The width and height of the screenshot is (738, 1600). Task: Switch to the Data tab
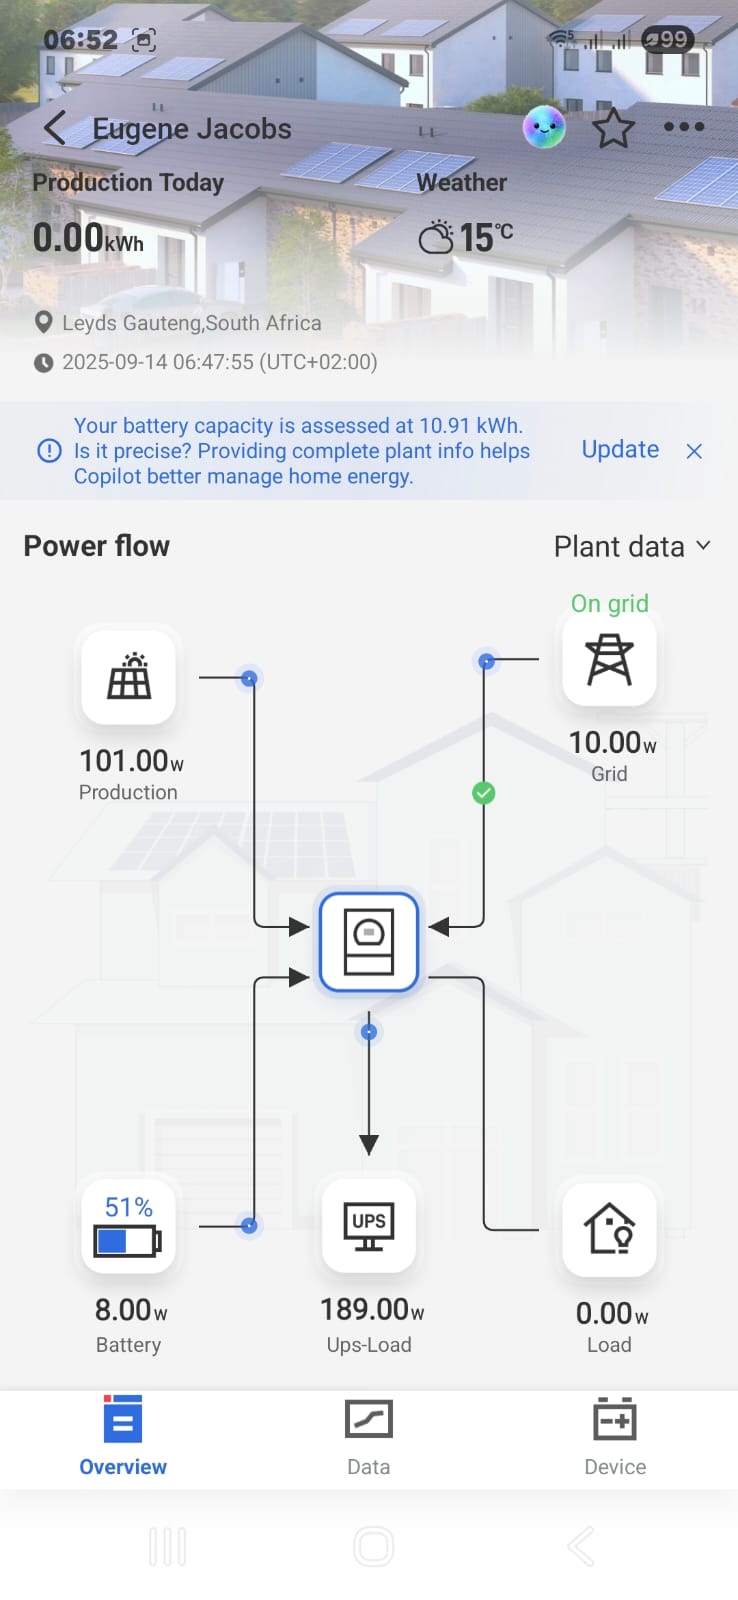point(368,1436)
